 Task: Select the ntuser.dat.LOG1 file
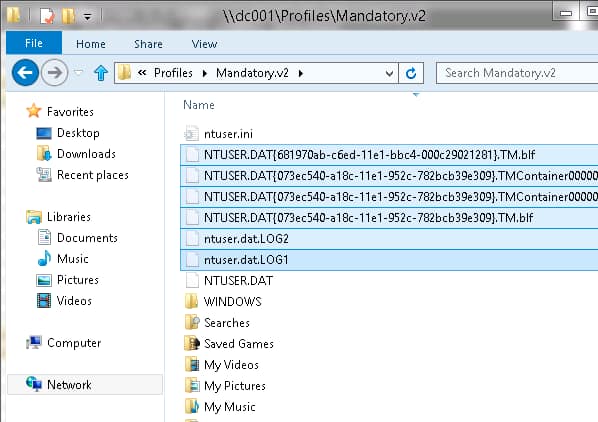point(389,260)
